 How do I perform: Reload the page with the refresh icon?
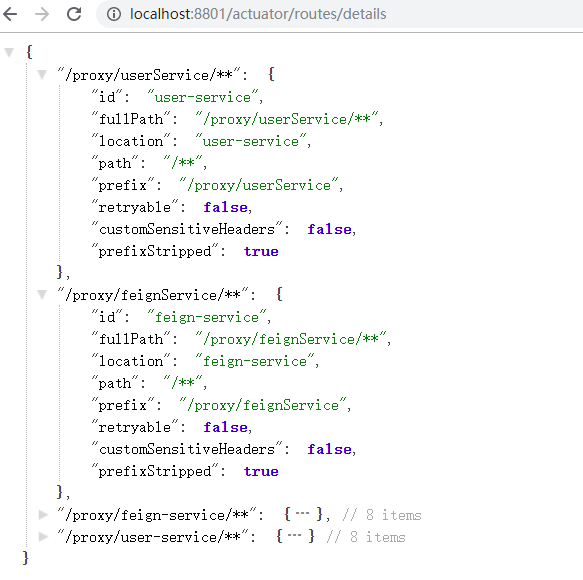(x=74, y=14)
